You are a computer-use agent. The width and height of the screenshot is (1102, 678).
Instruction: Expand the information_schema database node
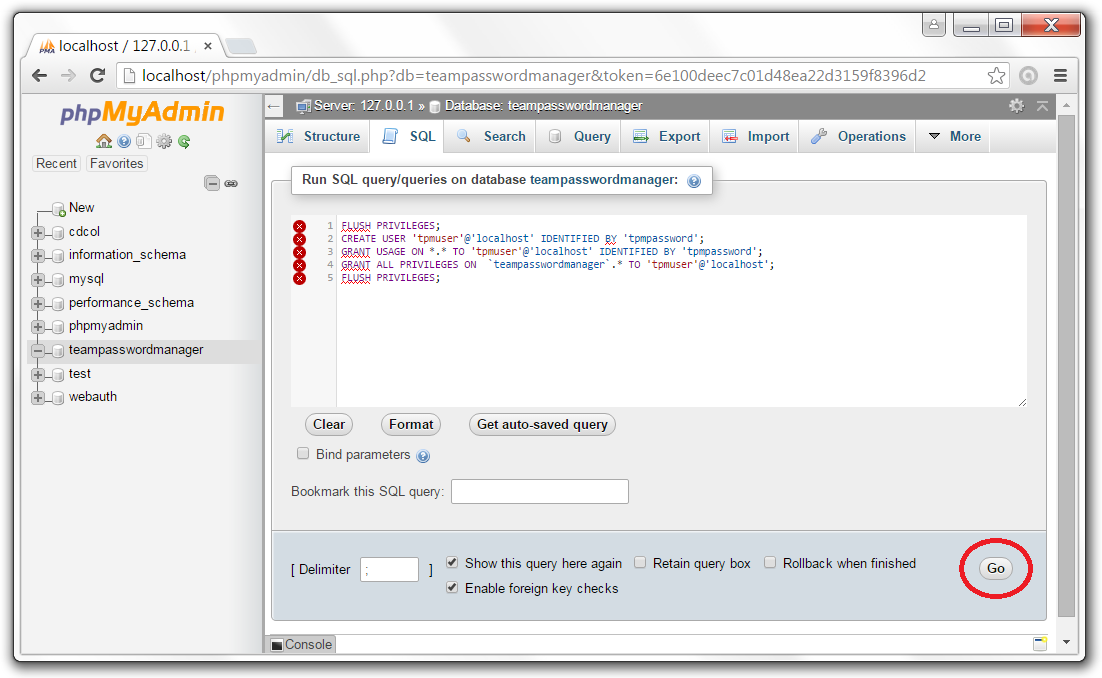pyautogui.click(x=38, y=256)
